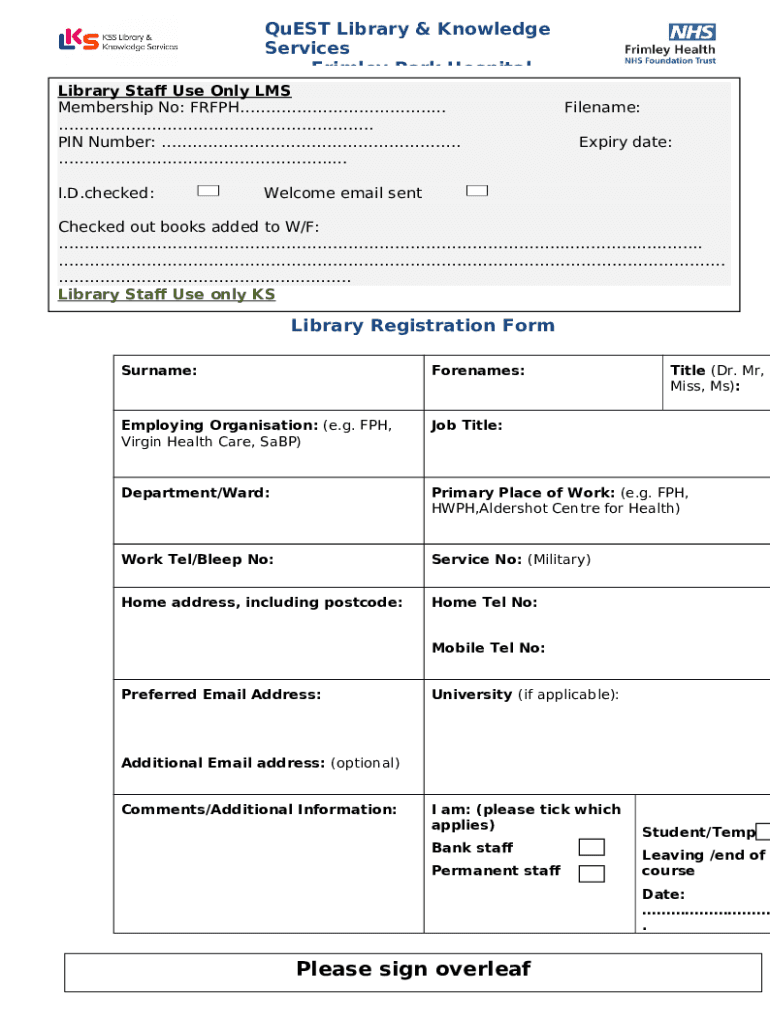Click the Please sign overleaf box
Screen dimensions: 770x1024
point(413,970)
